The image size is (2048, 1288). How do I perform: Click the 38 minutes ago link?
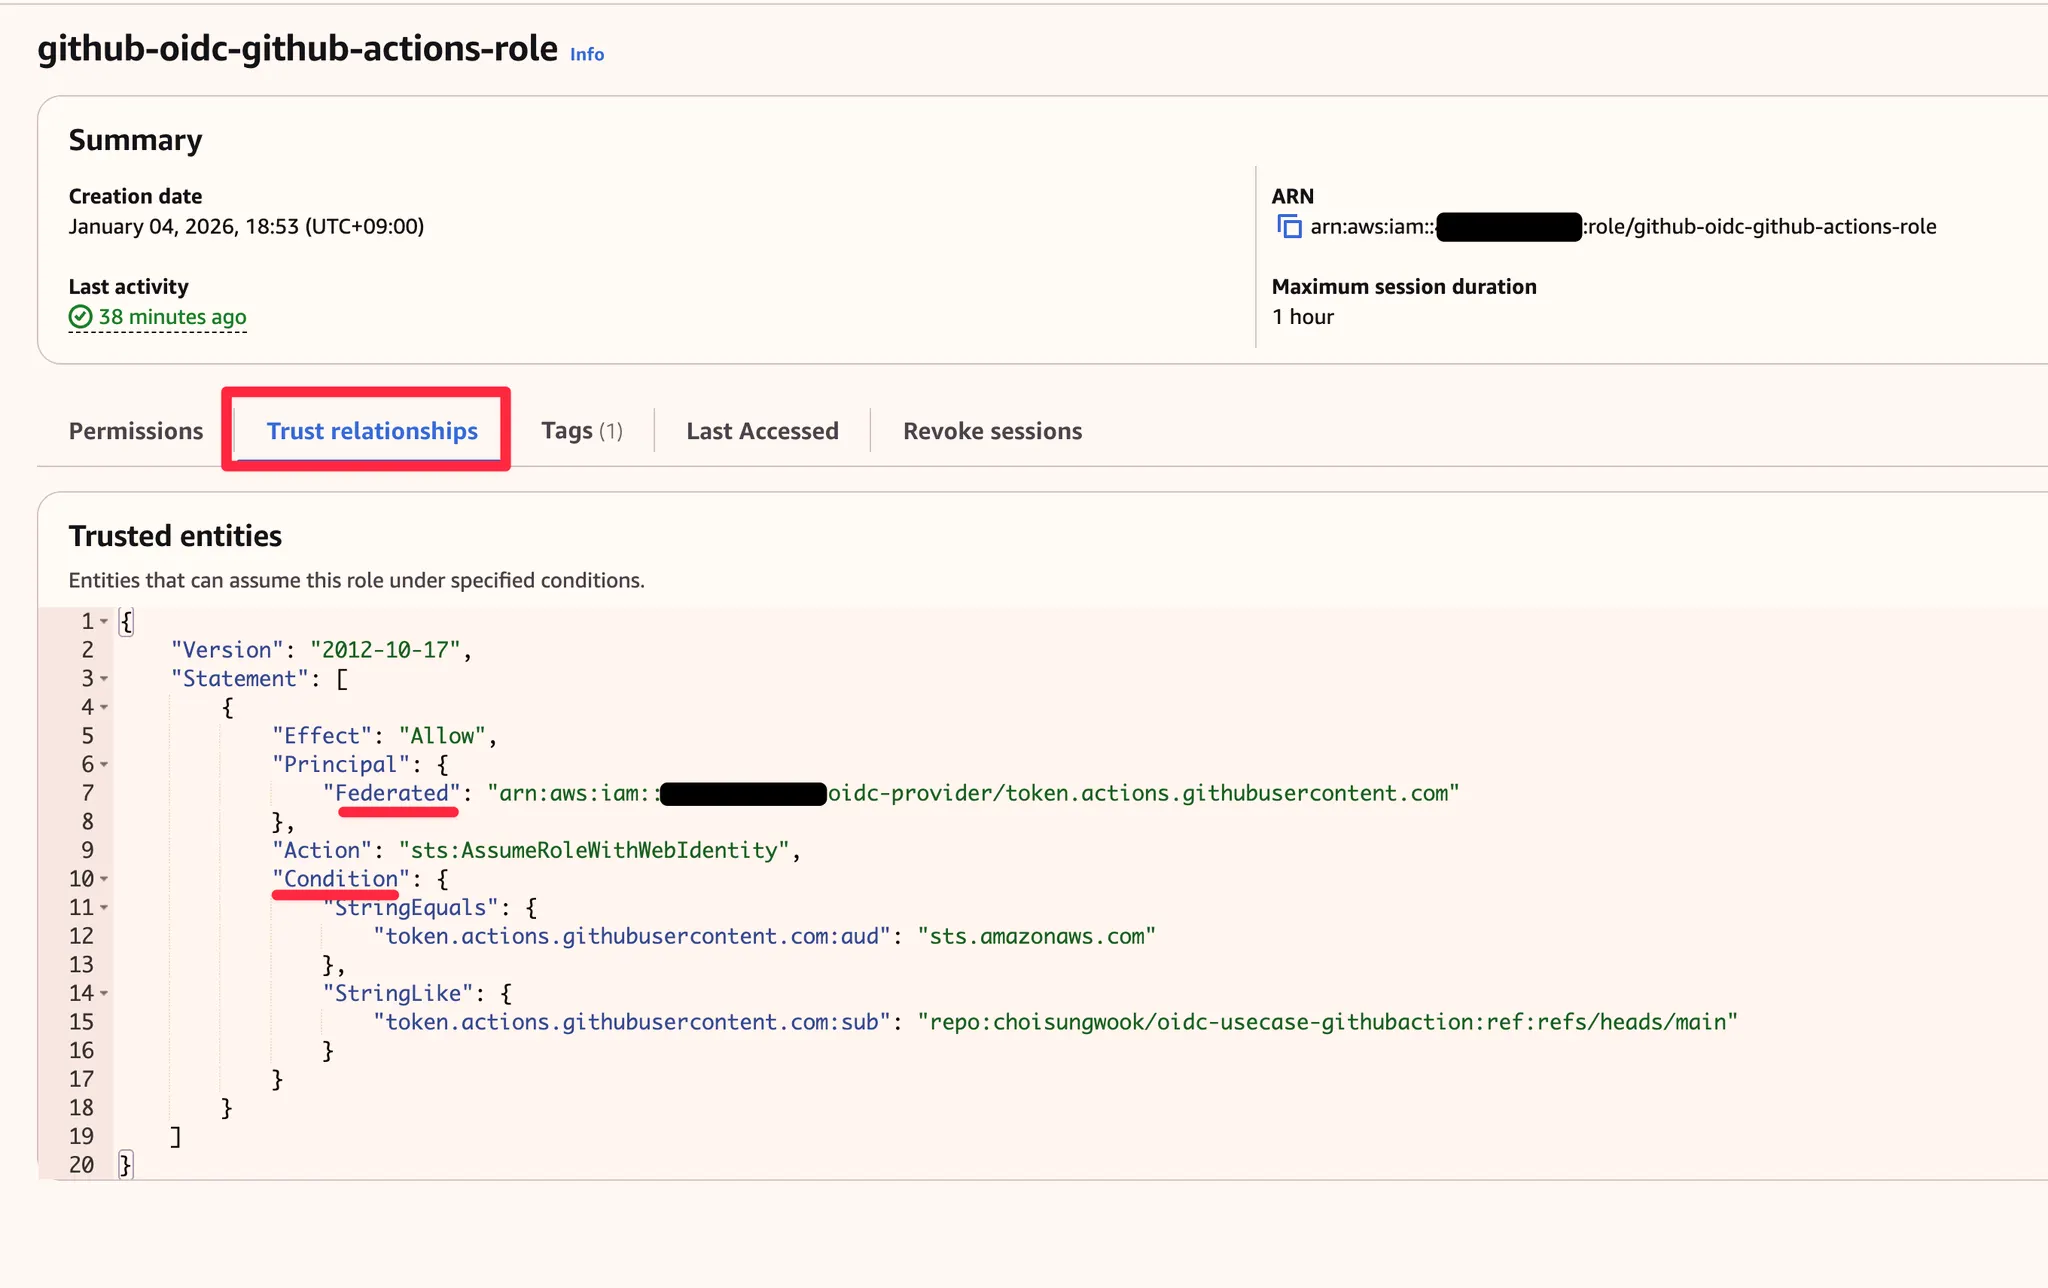point(172,317)
